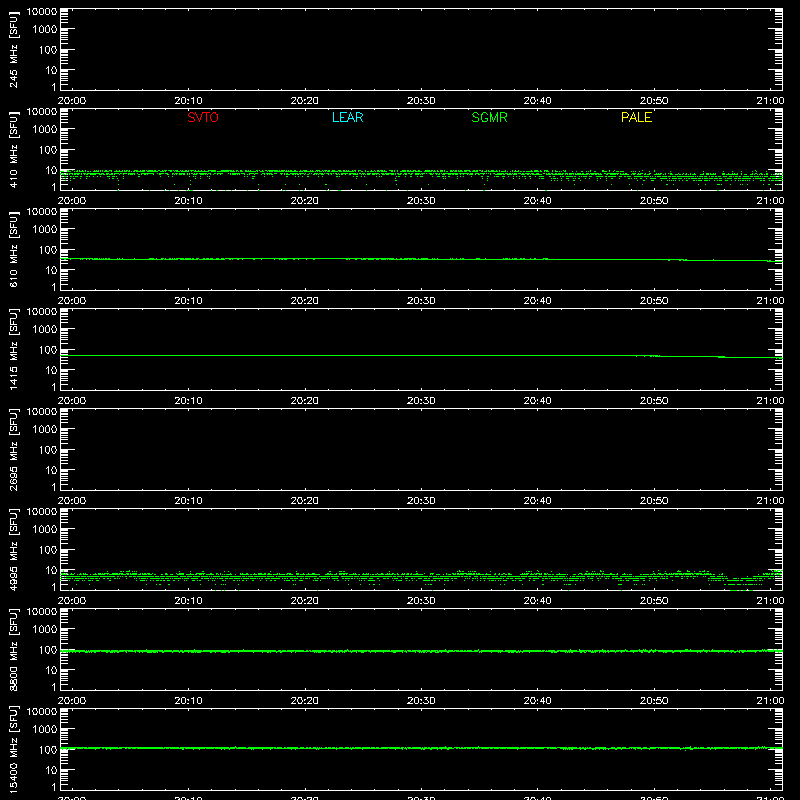Click the 100 y-axis value on 610 MHz panel
The width and height of the screenshot is (800, 800).
pyautogui.click(x=48, y=250)
